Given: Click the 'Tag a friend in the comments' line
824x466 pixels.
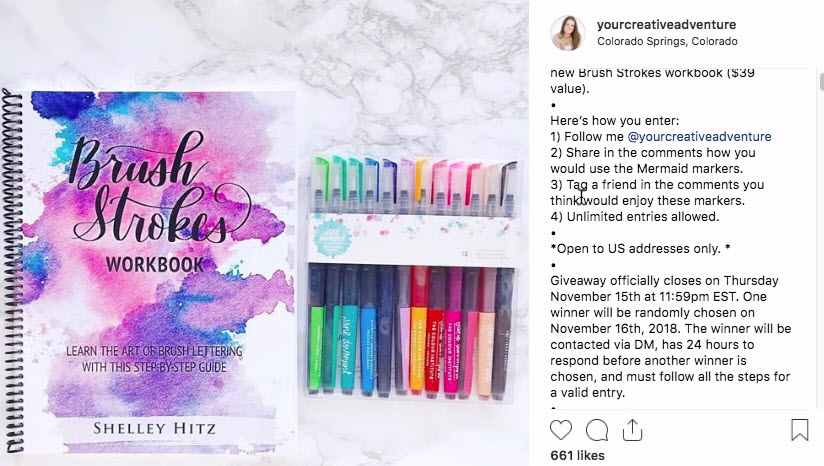Looking at the screenshot, I should tap(657, 184).
